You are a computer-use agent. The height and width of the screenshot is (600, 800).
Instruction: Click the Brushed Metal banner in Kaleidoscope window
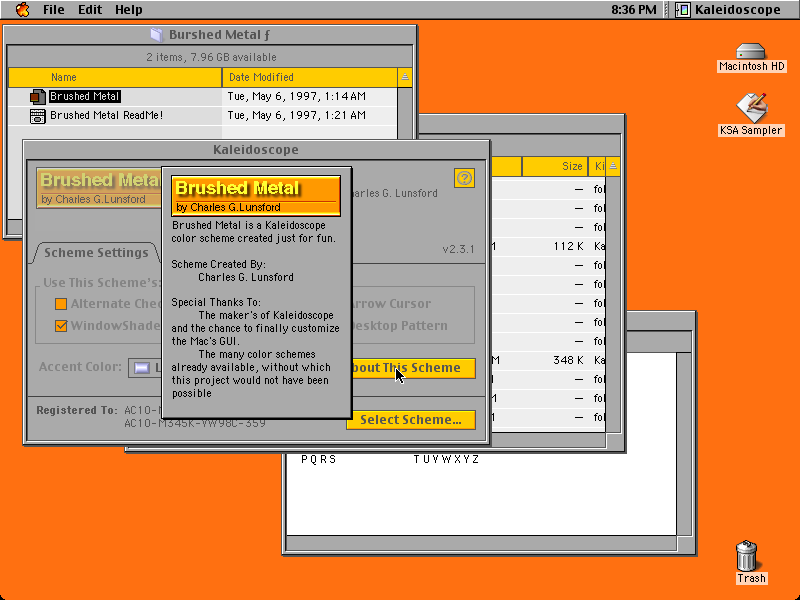click(99, 188)
